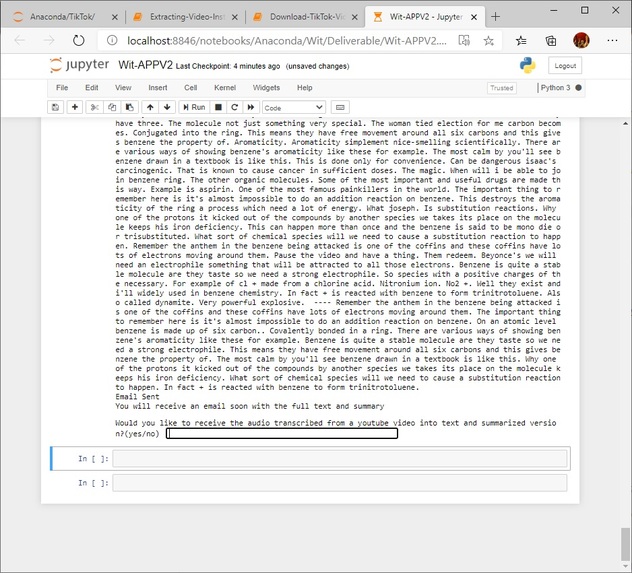Viewport: 632px width, 573px height.
Task: Switch to the Extracting-Video-Inst browser tab
Action: coord(181,17)
